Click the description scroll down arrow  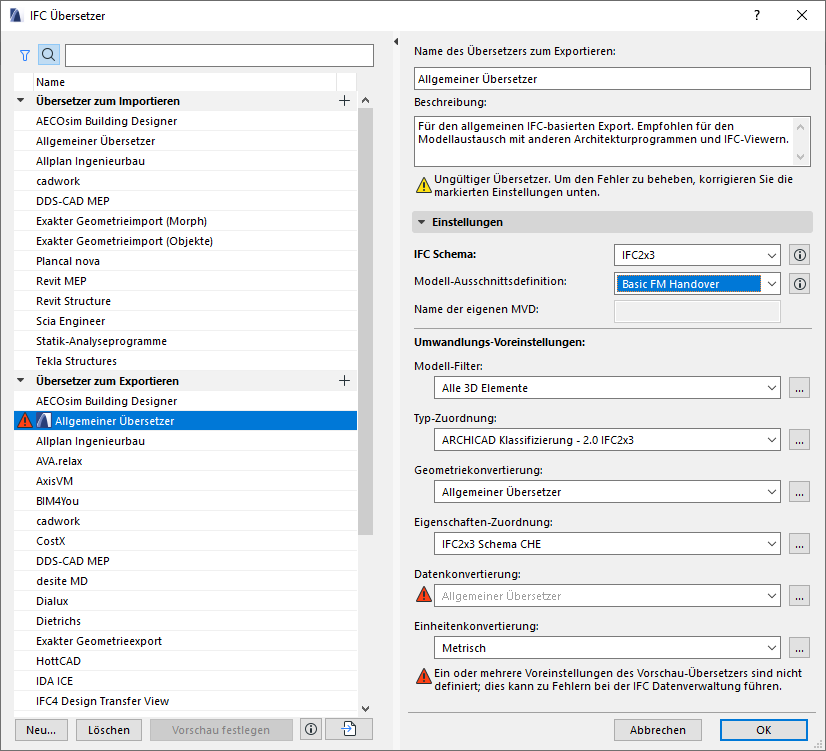click(x=801, y=156)
